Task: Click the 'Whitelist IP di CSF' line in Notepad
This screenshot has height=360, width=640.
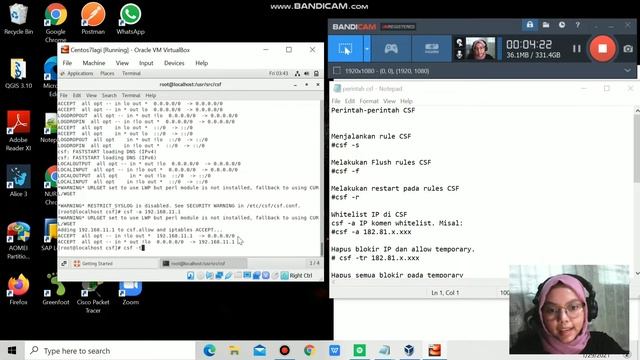Action: tap(369, 214)
